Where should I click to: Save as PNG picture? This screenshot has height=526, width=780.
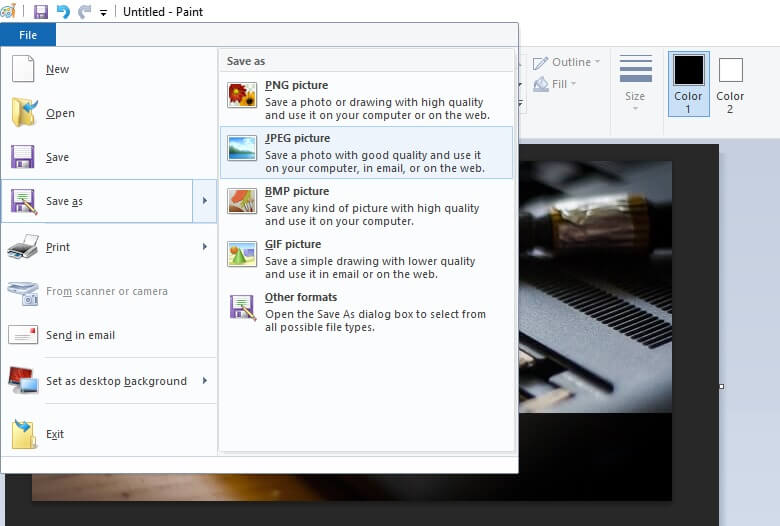tap(366, 100)
